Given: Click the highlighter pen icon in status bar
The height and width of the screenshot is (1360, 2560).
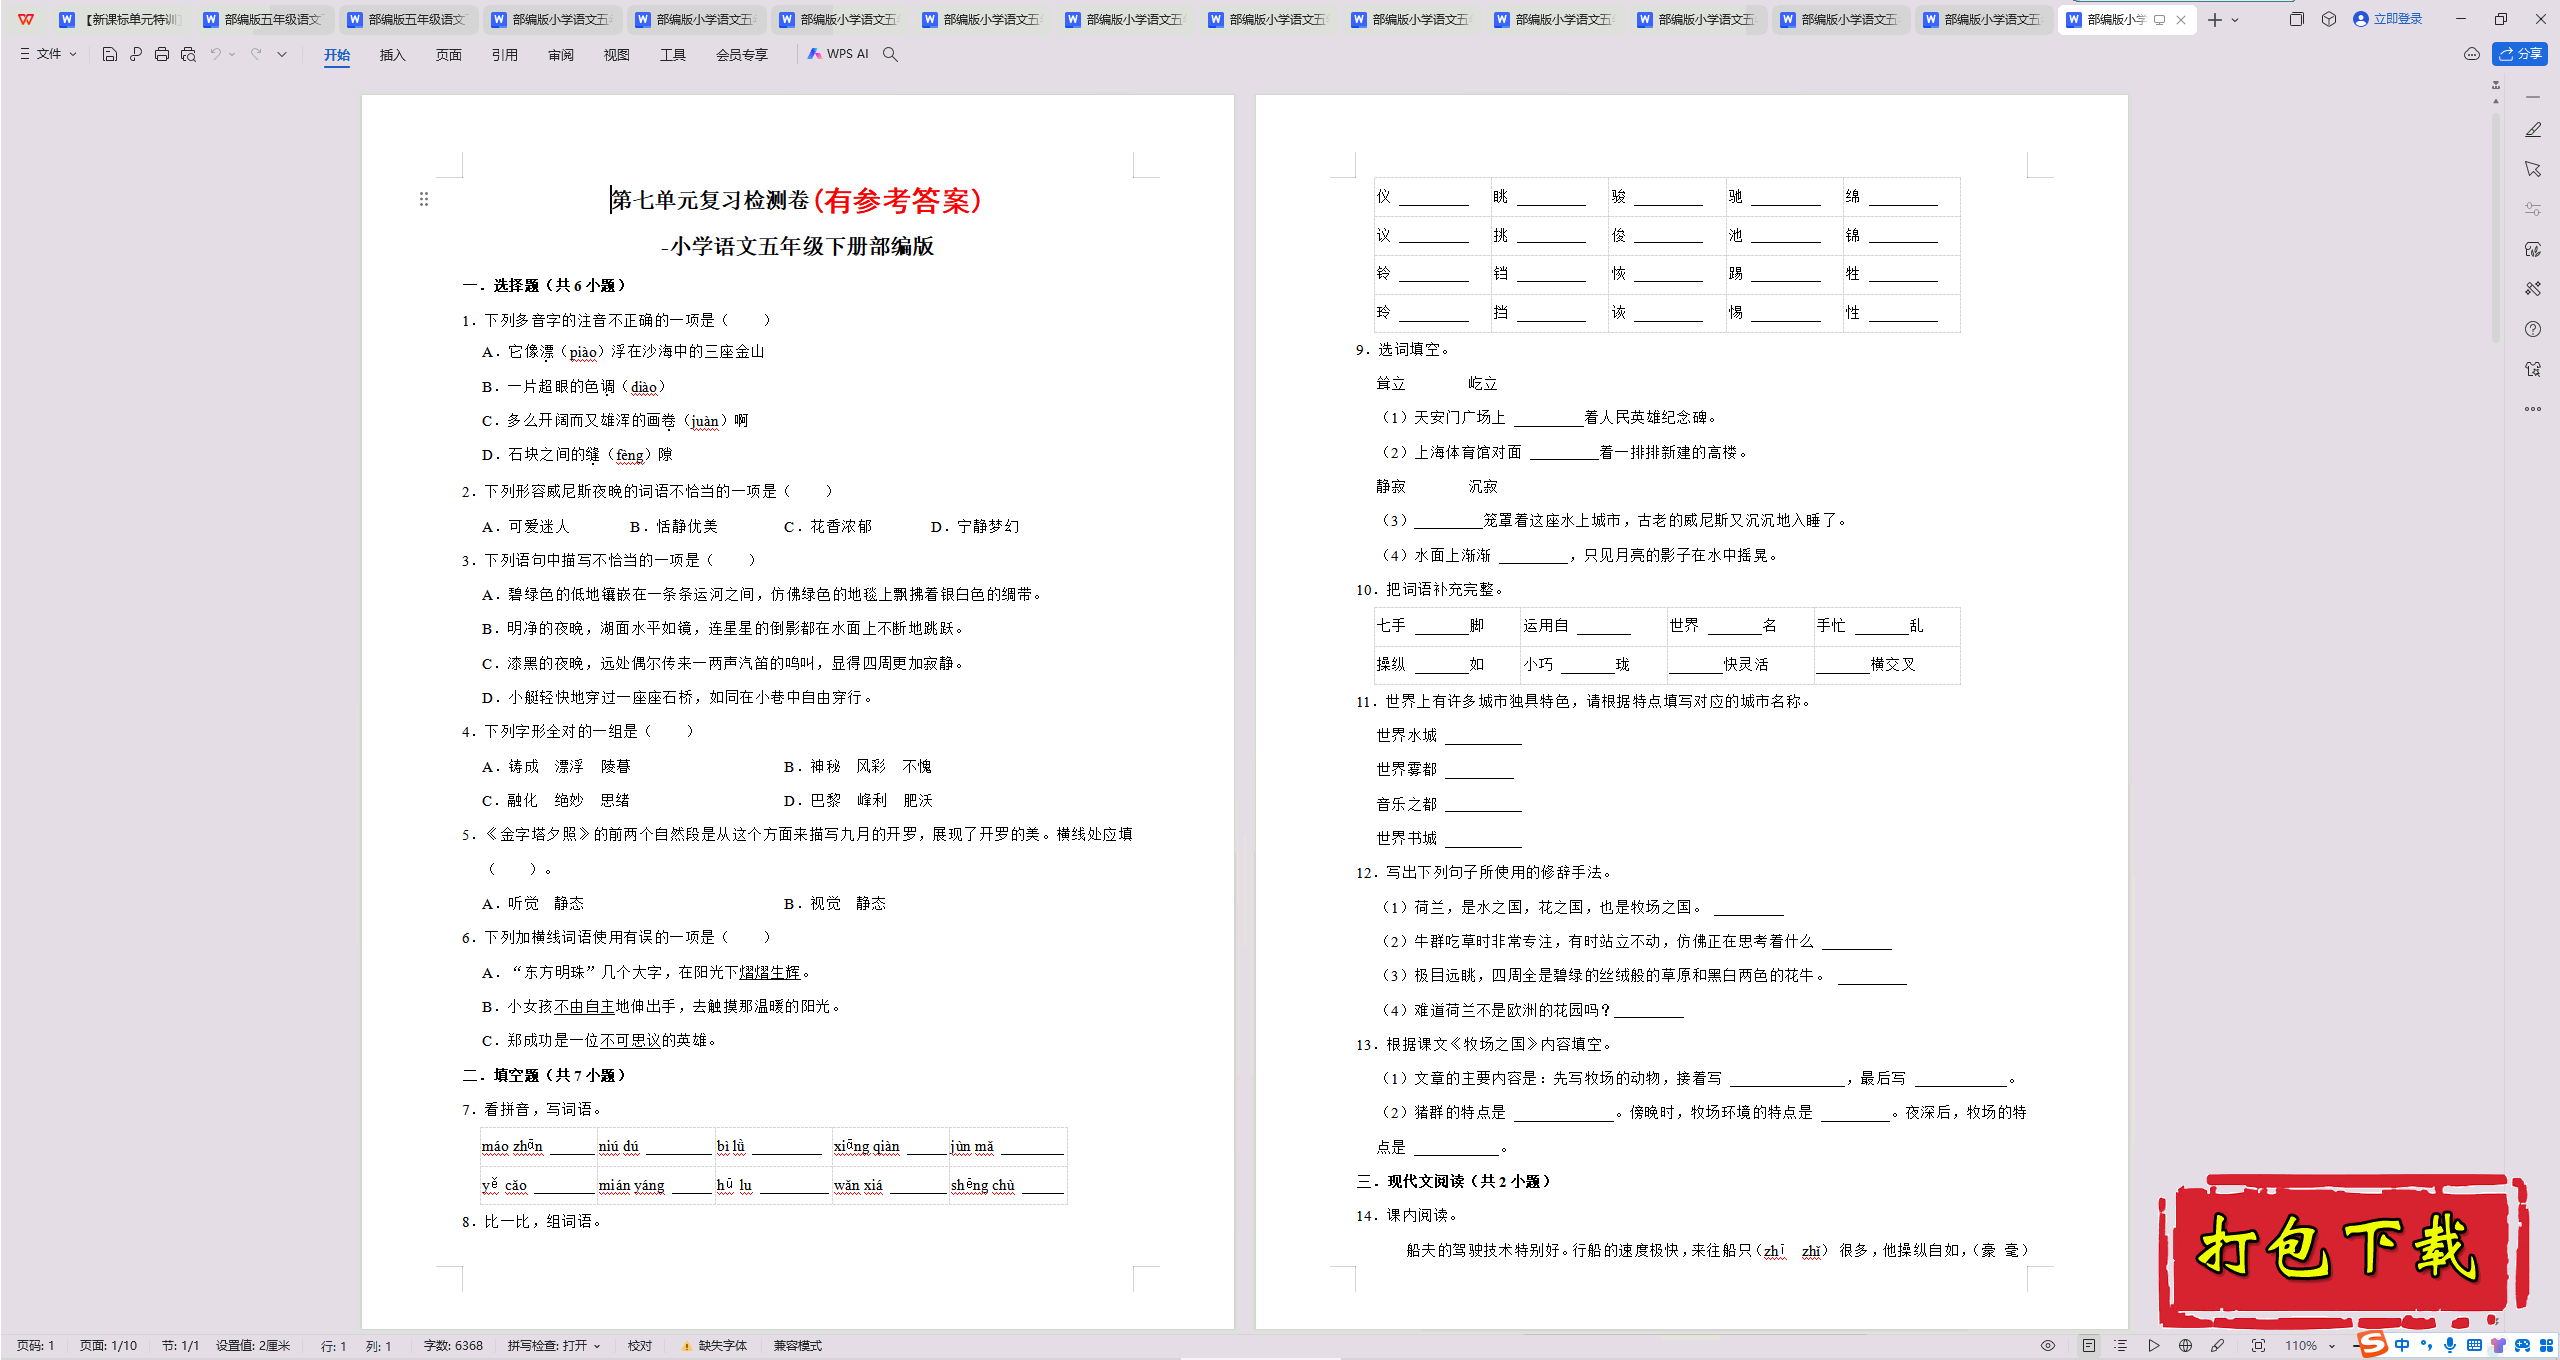Looking at the screenshot, I should coord(2218,1346).
